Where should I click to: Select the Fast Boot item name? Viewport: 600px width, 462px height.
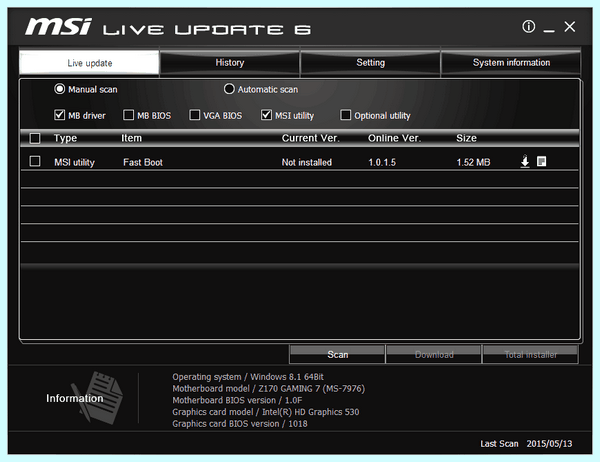pyautogui.click(x=143, y=162)
